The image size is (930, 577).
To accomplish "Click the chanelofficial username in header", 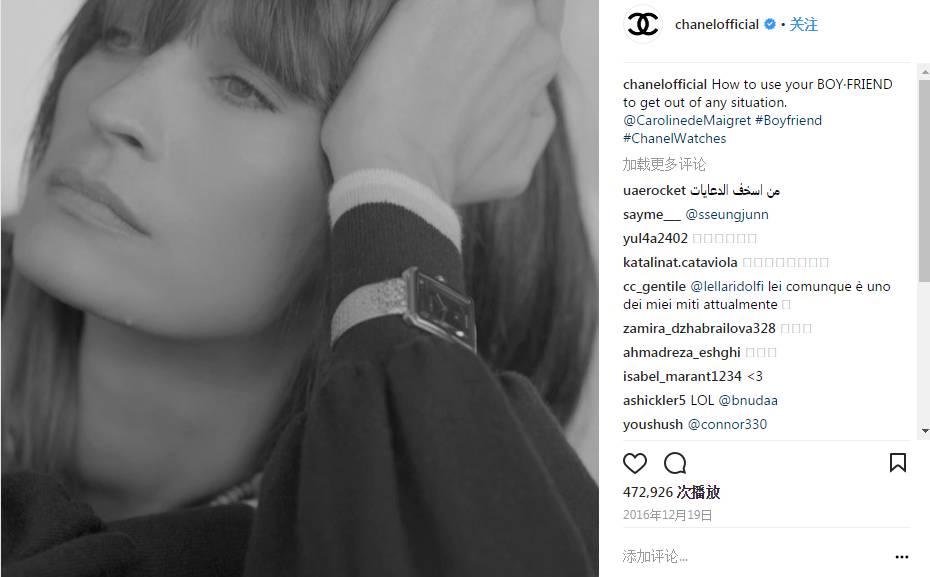I will [x=716, y=24].
